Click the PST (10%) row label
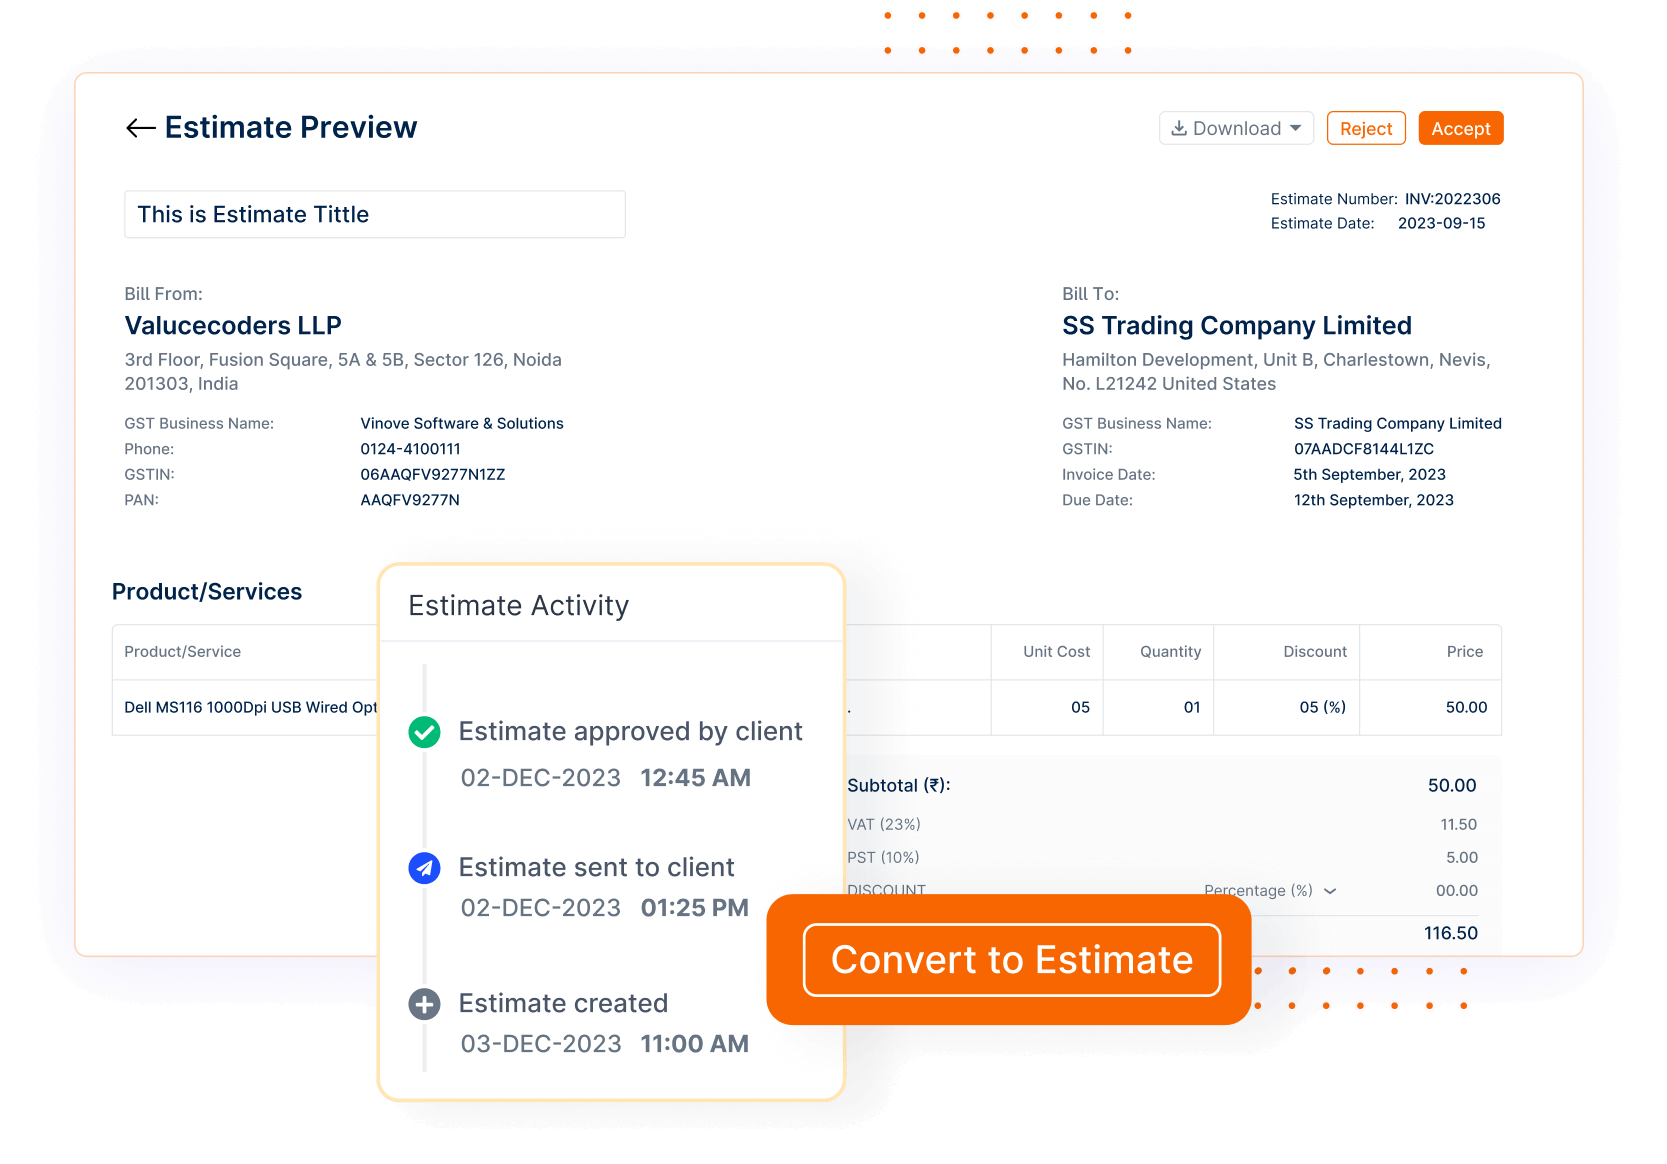This screenshot has width=1667, height=1164. pos(883,857)
